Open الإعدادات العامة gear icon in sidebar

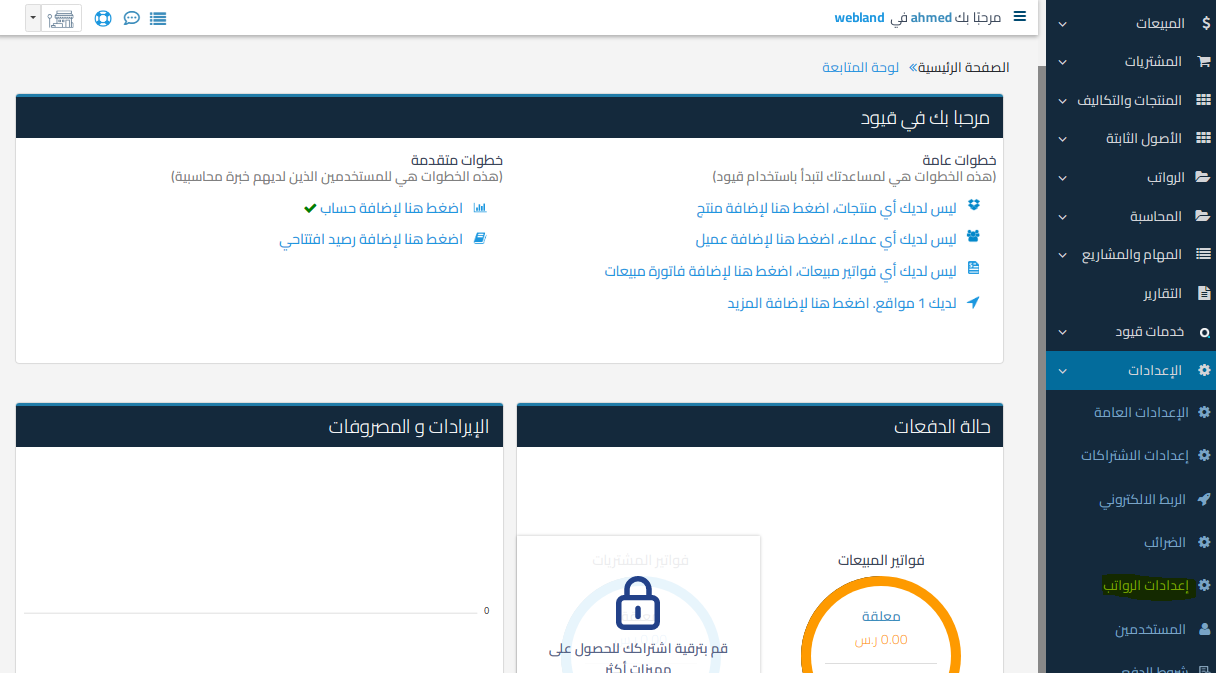pos(1205,412)
